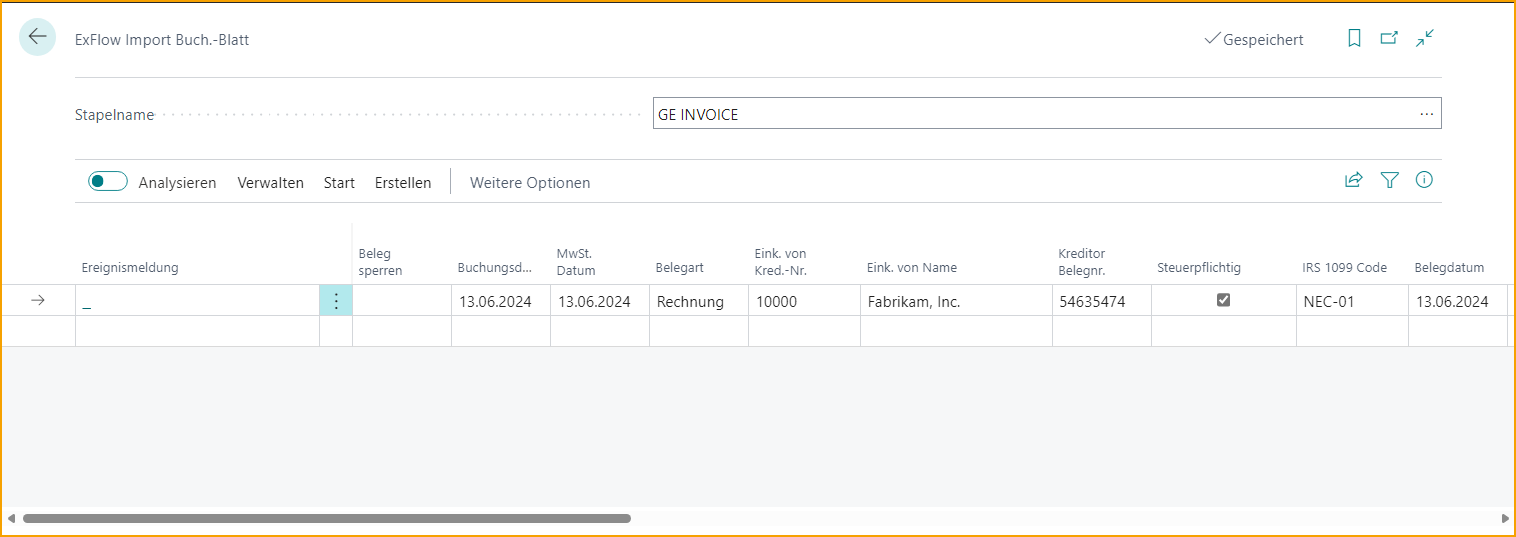1516x537 pixels.
Task: Collapse the page with the shrink icon
Action: [x=1425, y=39]
